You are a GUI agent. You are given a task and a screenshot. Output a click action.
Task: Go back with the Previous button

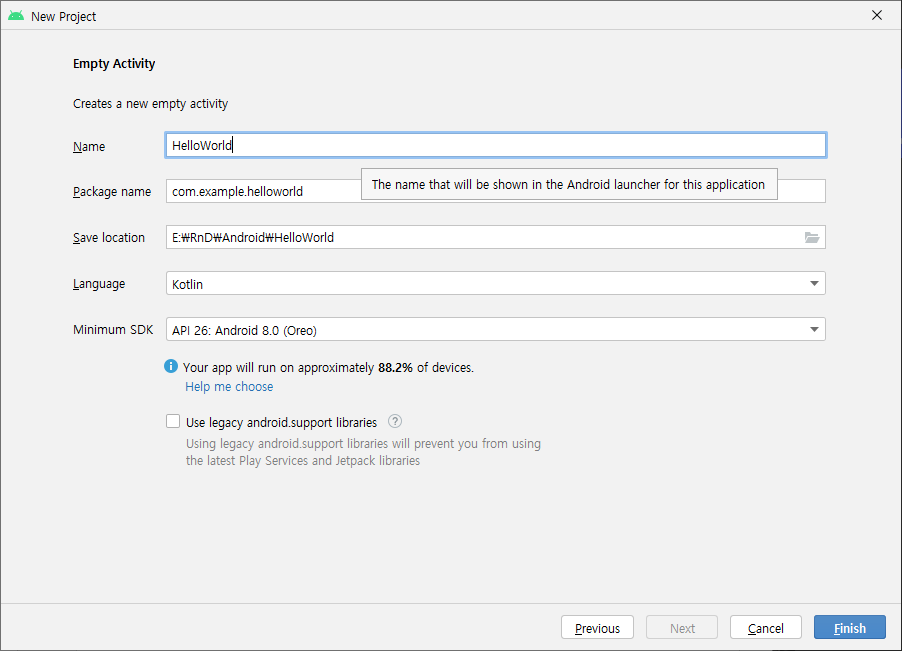click(x=597, y=627)
